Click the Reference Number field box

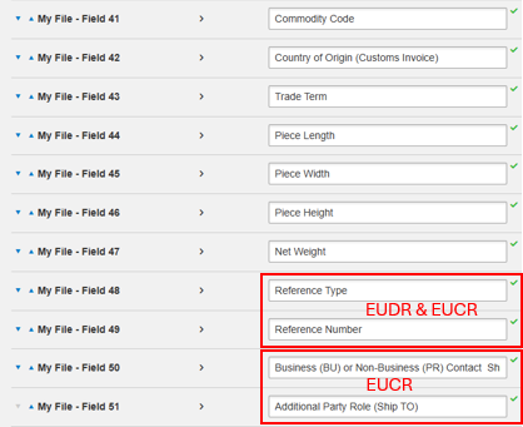tap(388, 329)
